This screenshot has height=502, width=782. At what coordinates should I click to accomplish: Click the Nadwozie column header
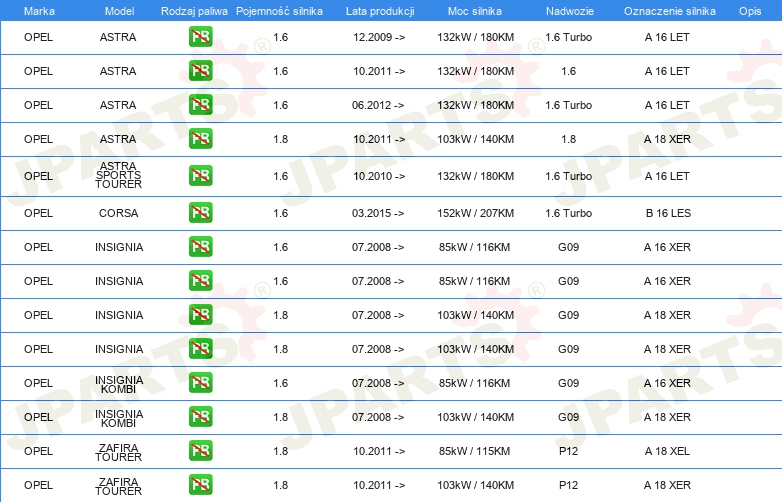pos(570,11)
